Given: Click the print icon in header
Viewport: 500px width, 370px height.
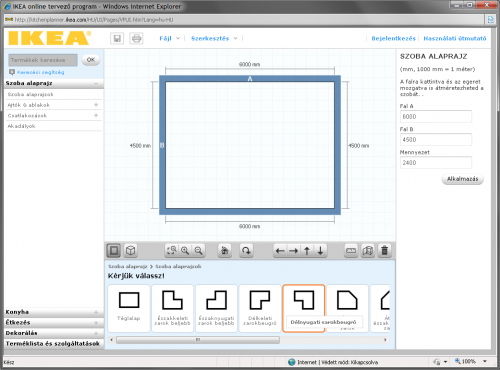Looking at the screenshot, I should click(x=136, y=38).
